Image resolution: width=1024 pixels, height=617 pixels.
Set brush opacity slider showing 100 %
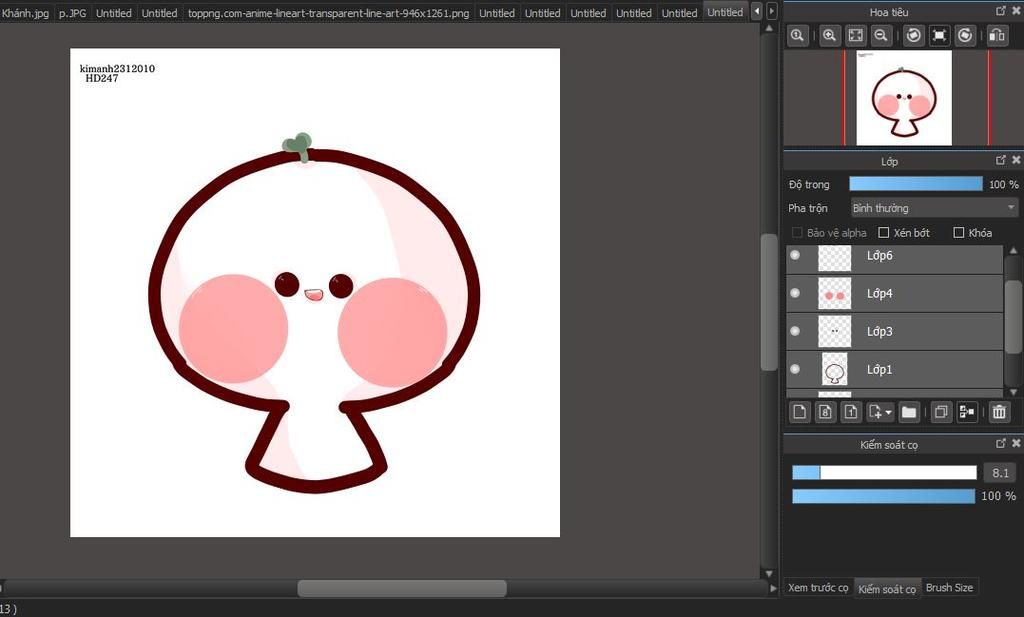pos(884,496)
